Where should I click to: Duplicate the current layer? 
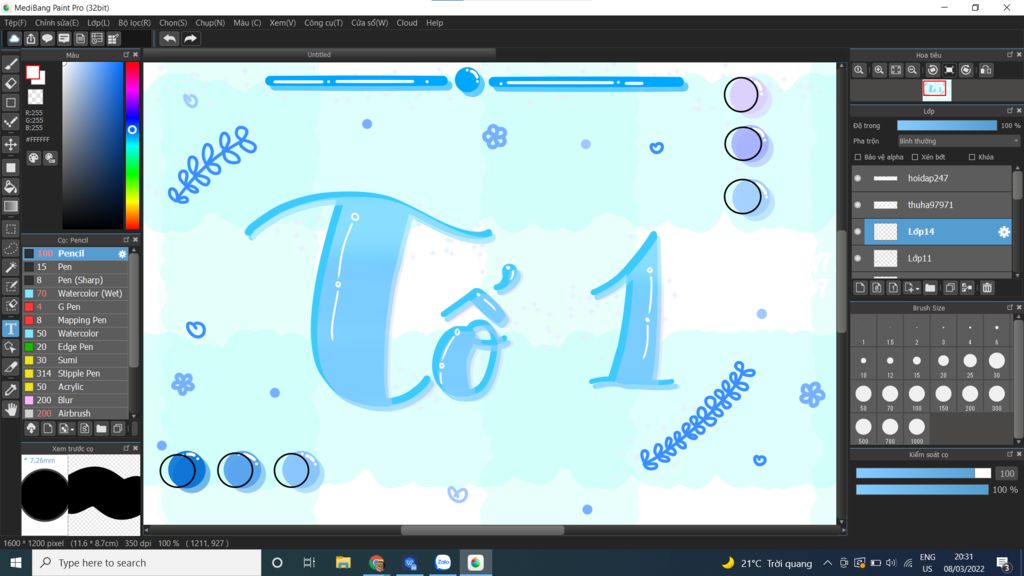click(950, 287)
